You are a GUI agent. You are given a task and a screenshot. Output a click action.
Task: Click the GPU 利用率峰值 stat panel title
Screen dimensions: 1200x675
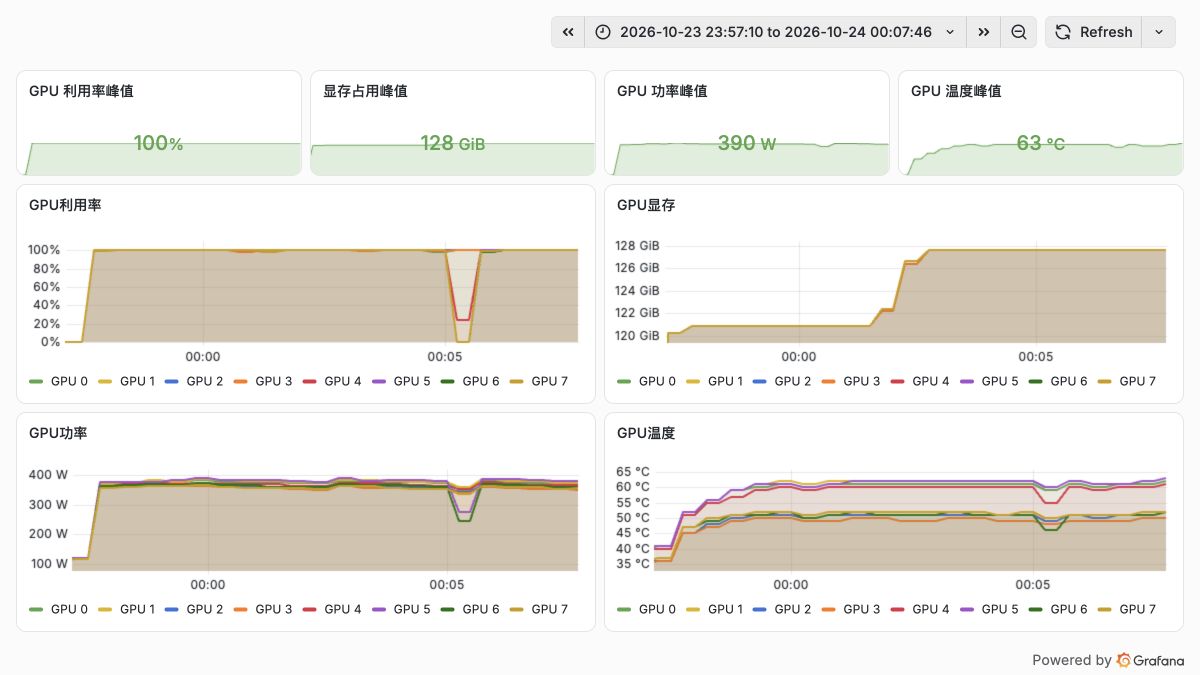[81, 91]
